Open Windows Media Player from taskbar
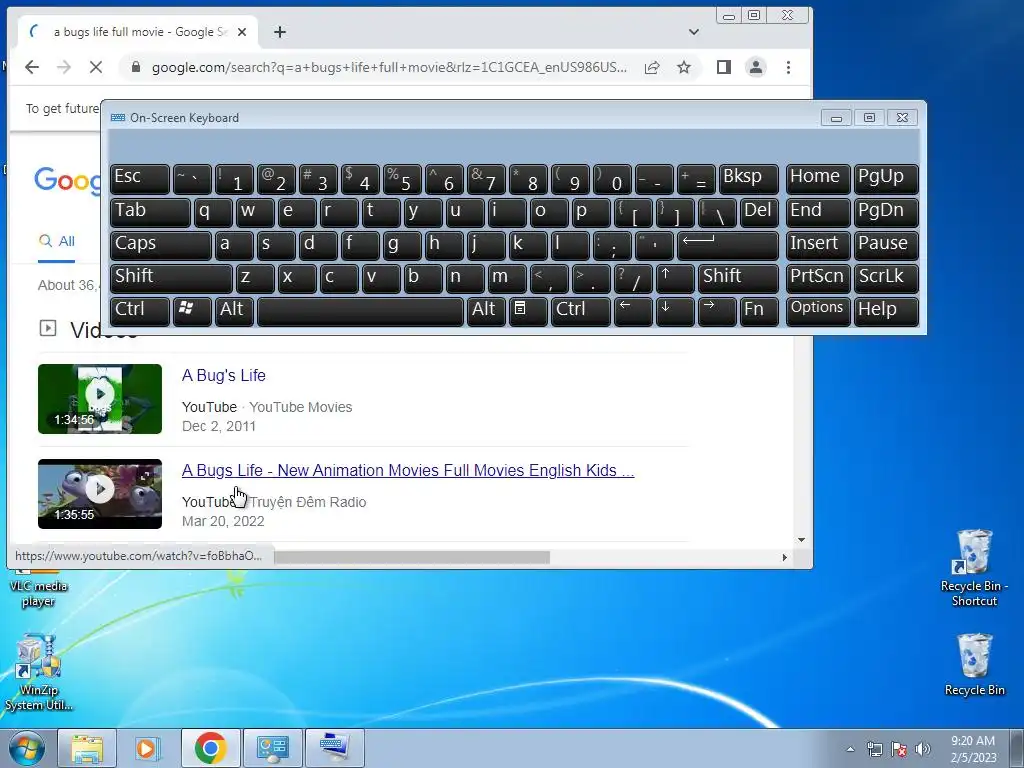This screenshot has height=768, width=1024. pos(148,748)
